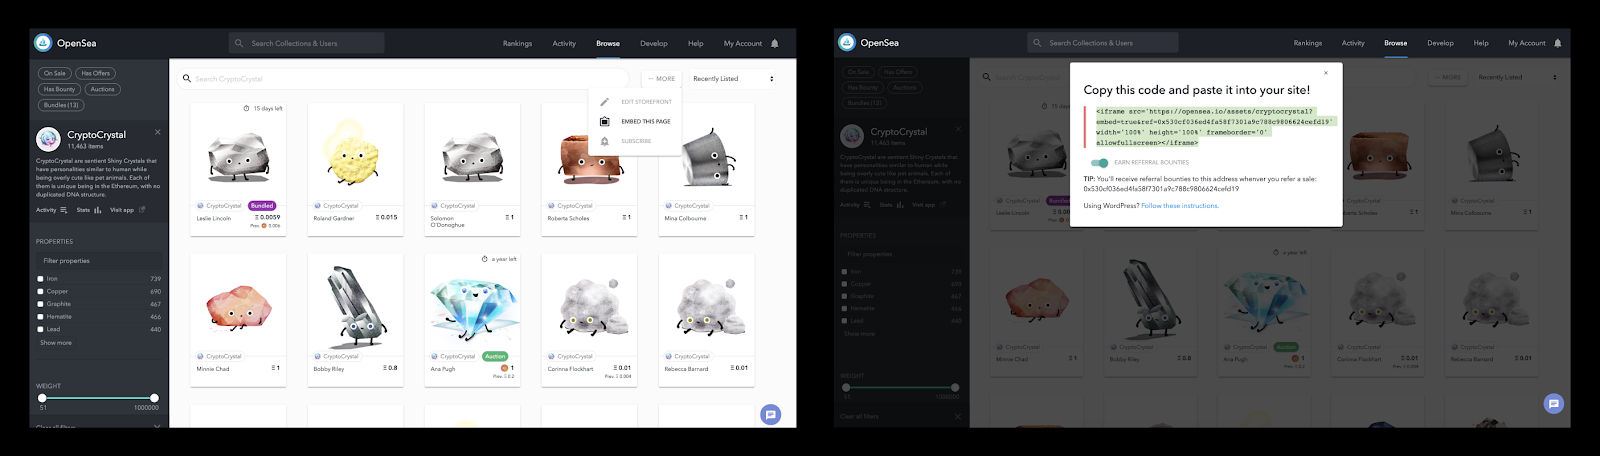Click the embed icon beside Embed This Page
The height and width of the screenshot is (456, 1600).
pyautogui.click(x=604, y=121)
